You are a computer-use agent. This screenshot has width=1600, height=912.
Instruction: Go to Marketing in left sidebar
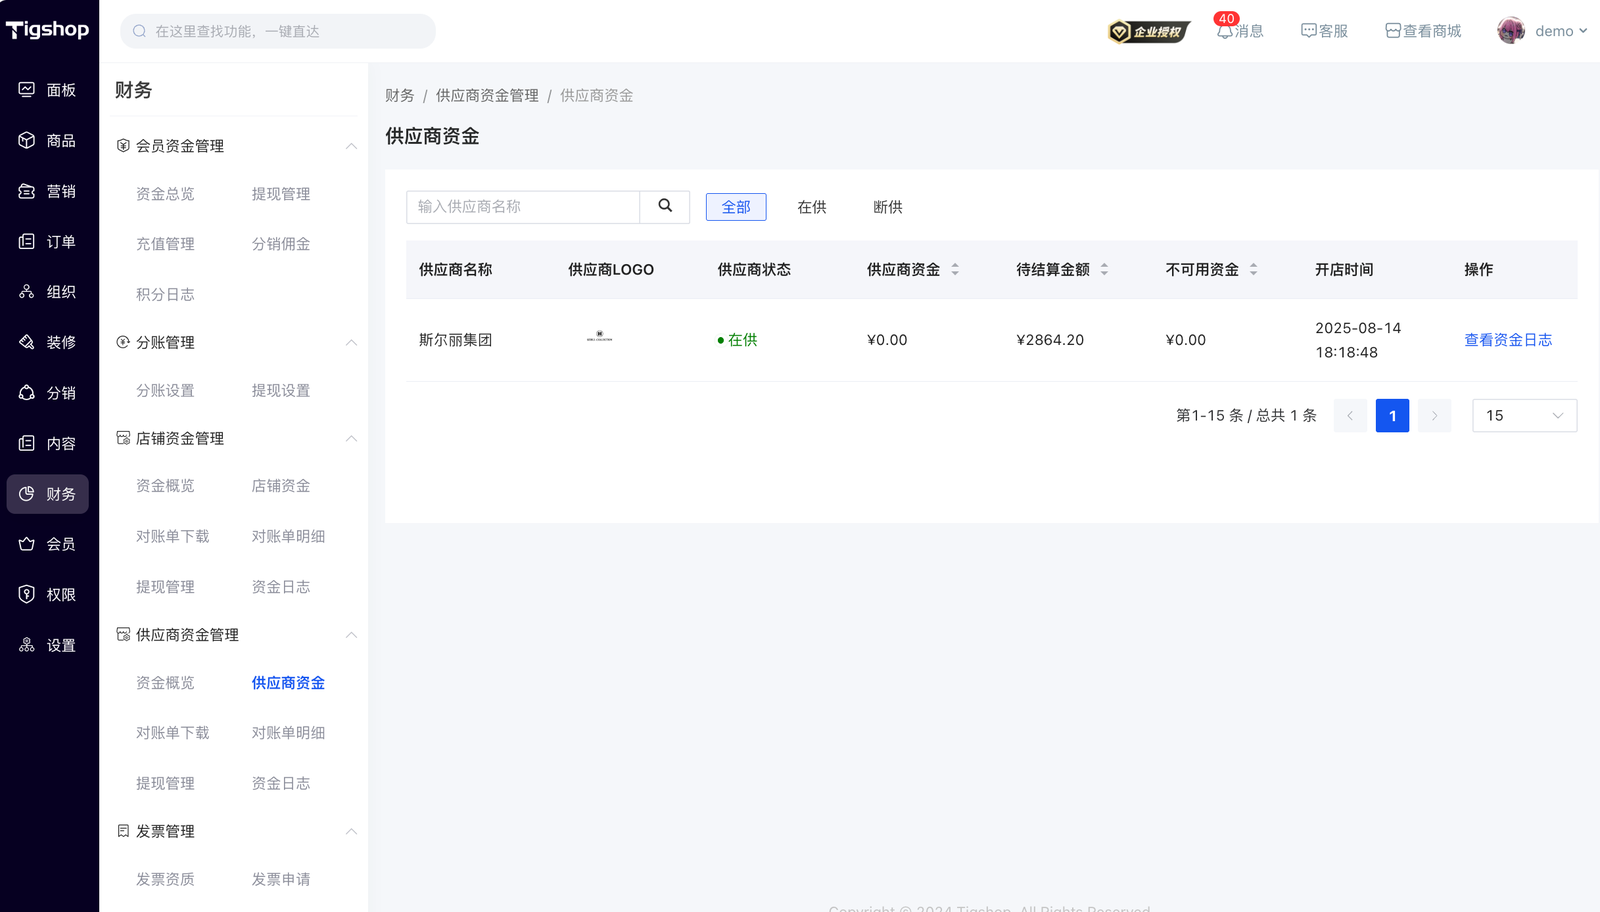pos(48,191)
